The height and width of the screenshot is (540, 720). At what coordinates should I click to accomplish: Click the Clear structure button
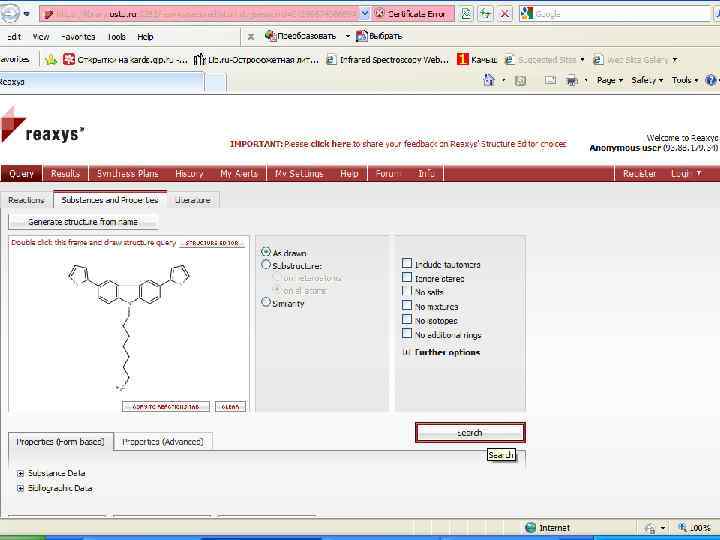(x=230, y=406)
